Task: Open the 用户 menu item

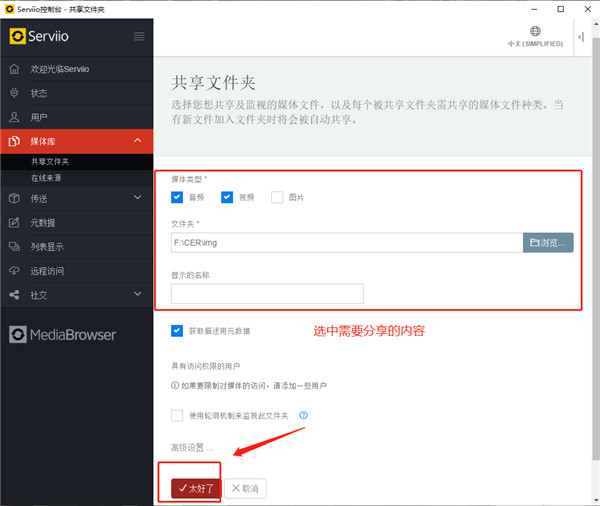Action: (77, 117)
